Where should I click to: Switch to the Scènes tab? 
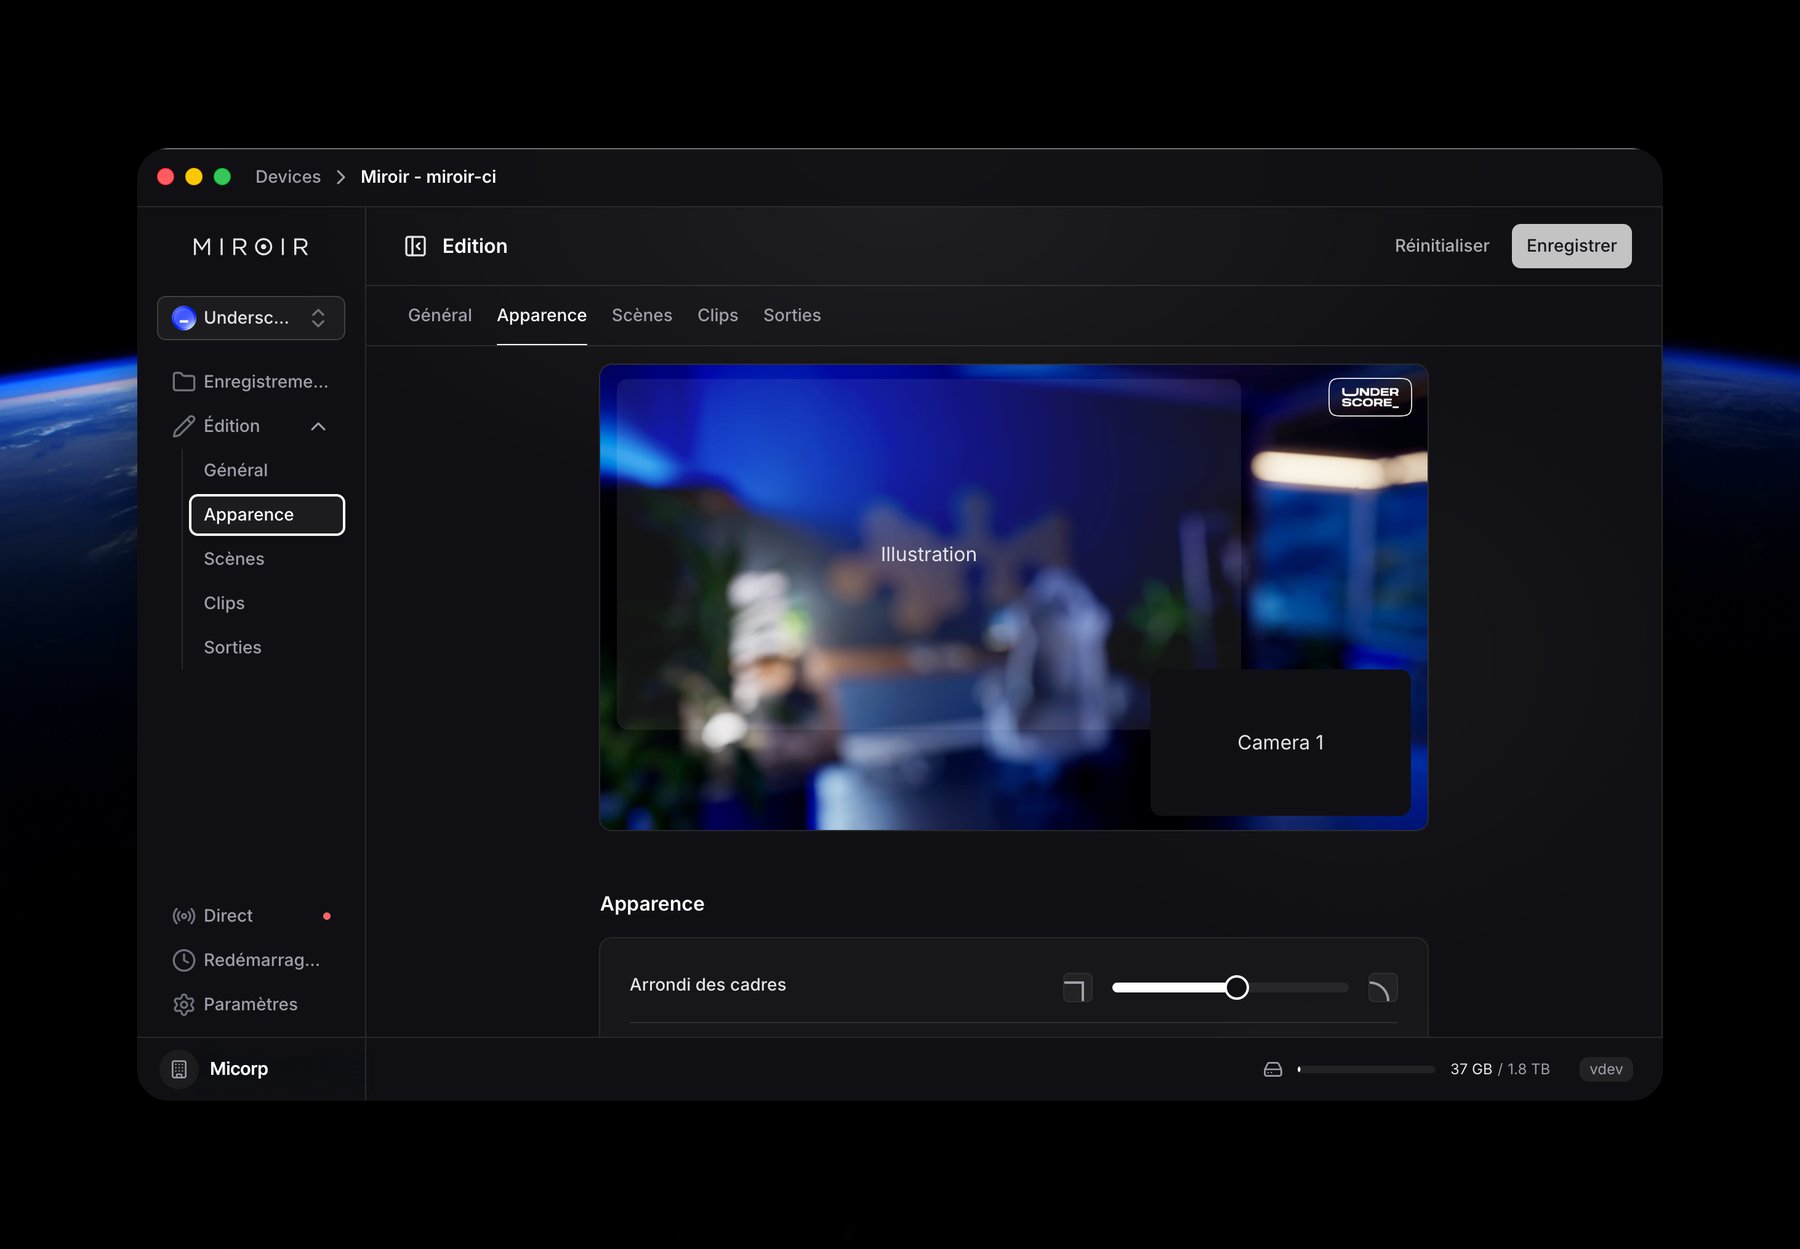pos(641,315)
